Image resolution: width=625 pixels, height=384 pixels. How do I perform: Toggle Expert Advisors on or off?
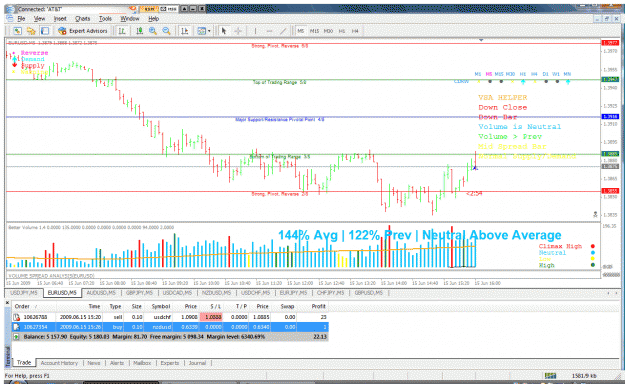point(83,31)
